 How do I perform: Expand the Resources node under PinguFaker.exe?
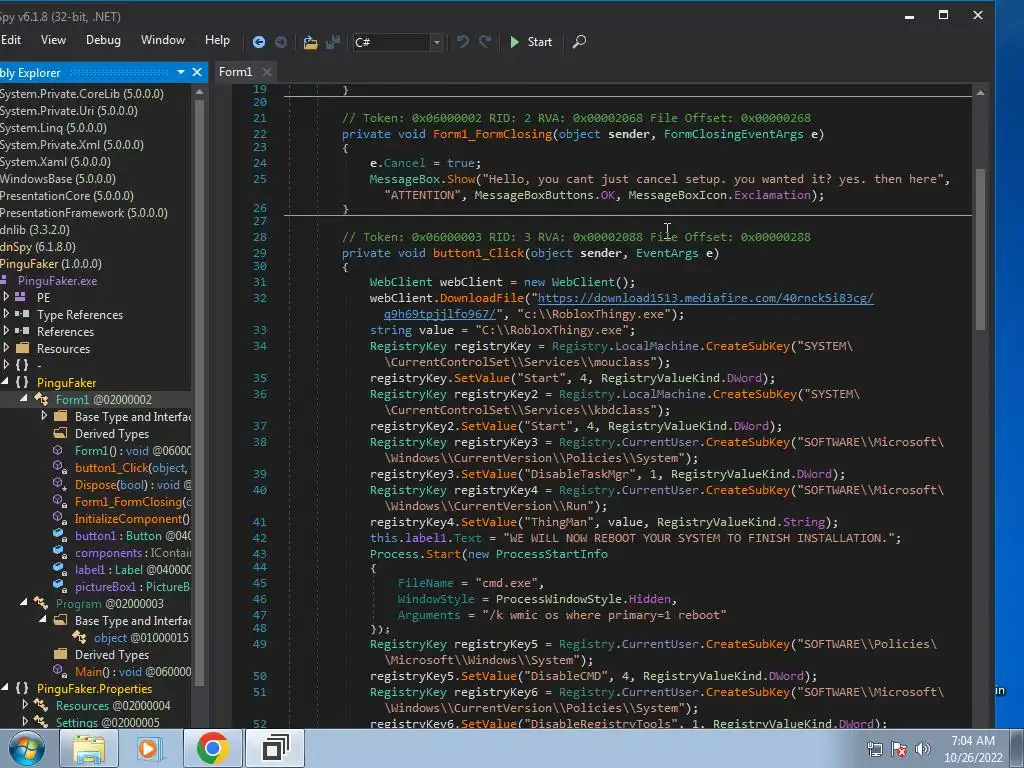(x=7, y=348)
